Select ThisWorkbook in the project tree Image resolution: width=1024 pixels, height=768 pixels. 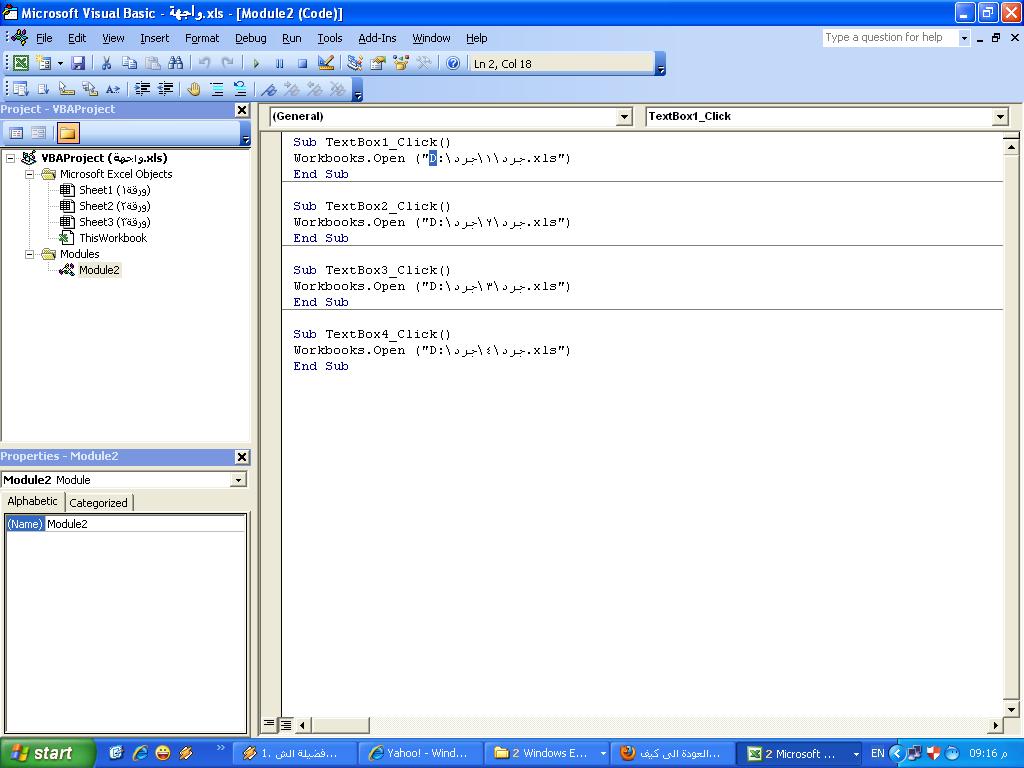click(113, 238)
